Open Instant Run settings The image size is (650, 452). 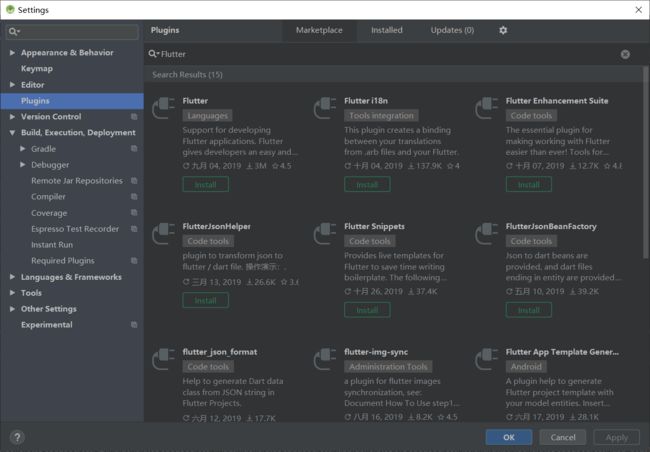click(x=52, y=245)
